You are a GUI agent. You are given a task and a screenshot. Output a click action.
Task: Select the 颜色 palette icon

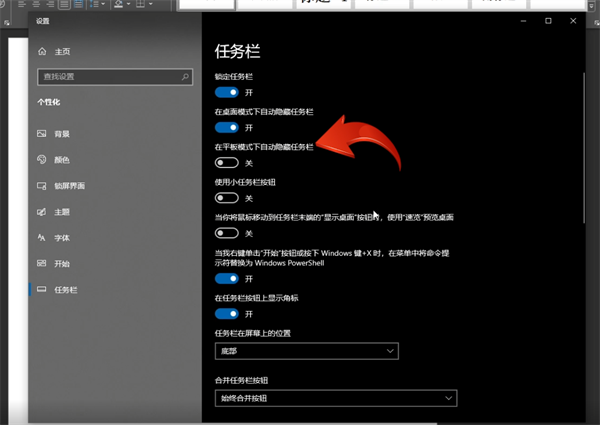(x=41, y=159)
